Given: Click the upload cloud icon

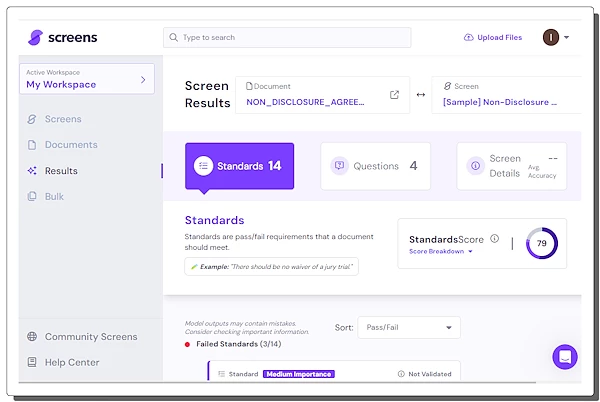Looking at the screenshot, I should click(x=468, y=37).
